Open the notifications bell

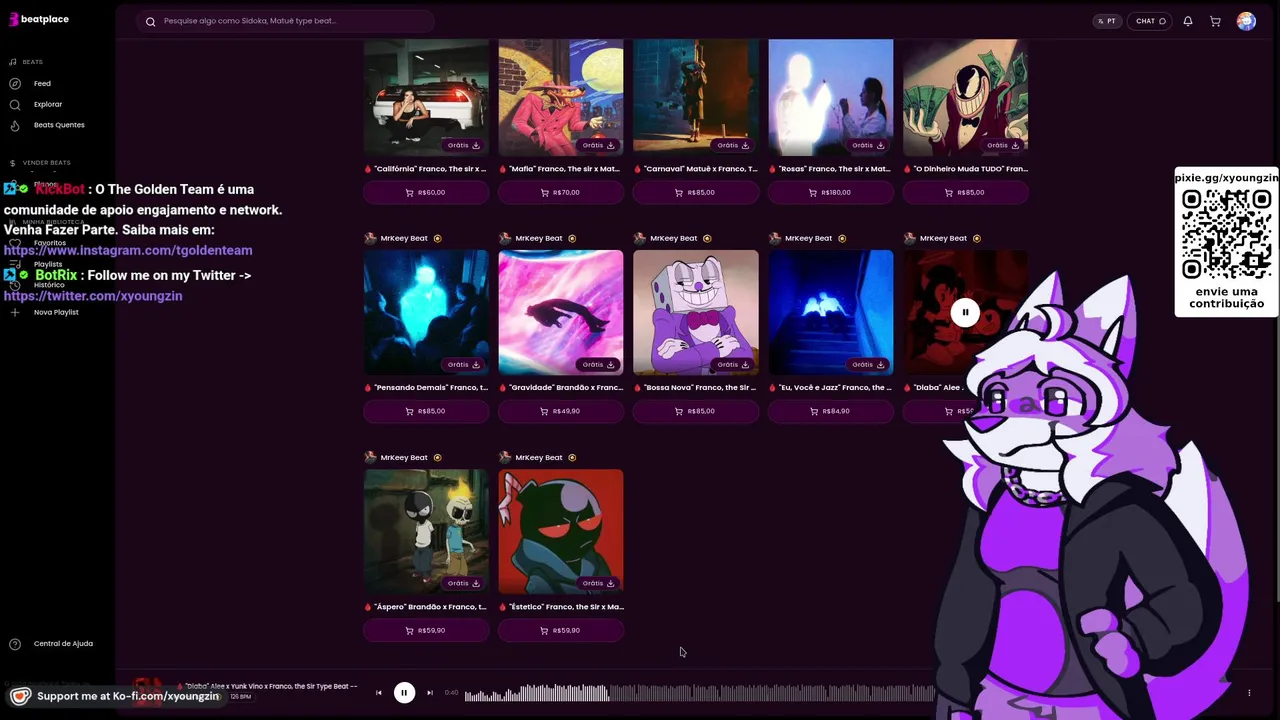click(1188, 21)
